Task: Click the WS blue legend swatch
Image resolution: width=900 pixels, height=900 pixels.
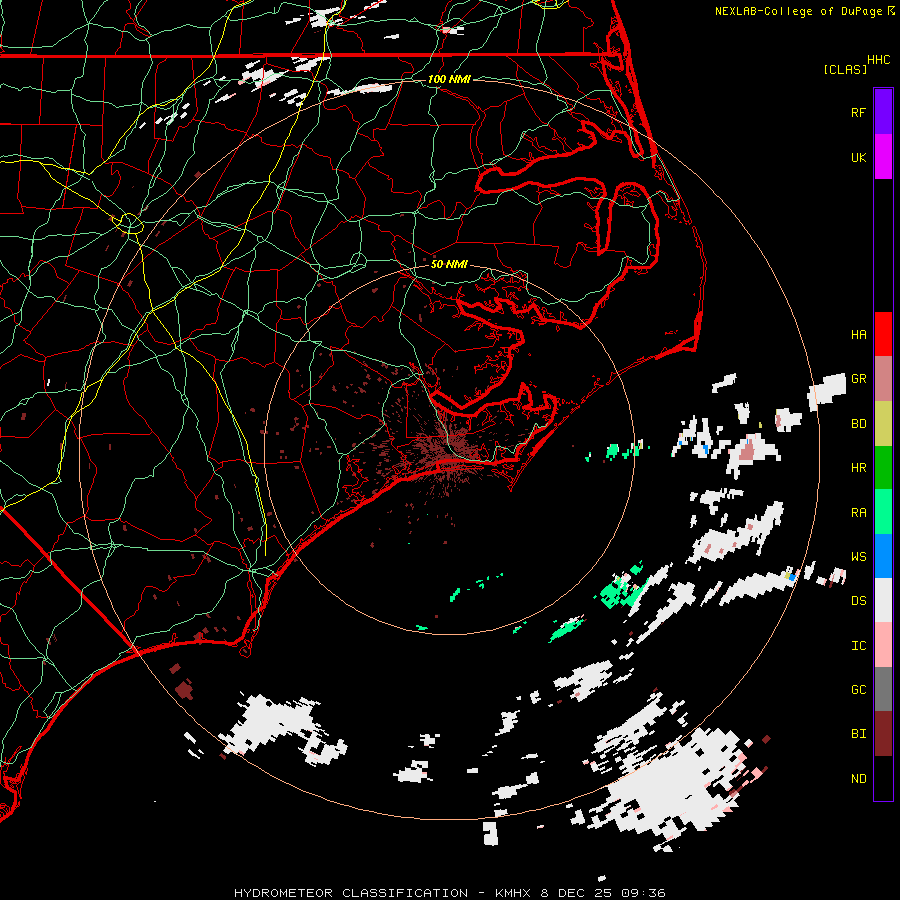Action: 883,556
